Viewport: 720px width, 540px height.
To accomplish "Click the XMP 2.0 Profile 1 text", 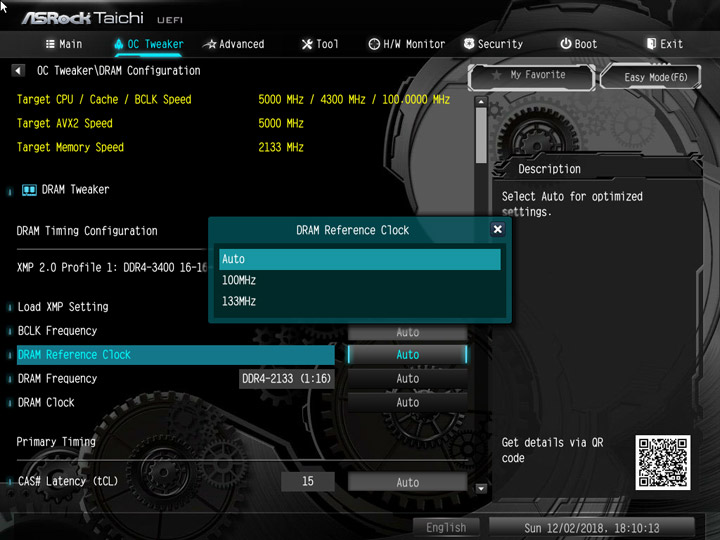I will tap(112, 267).
